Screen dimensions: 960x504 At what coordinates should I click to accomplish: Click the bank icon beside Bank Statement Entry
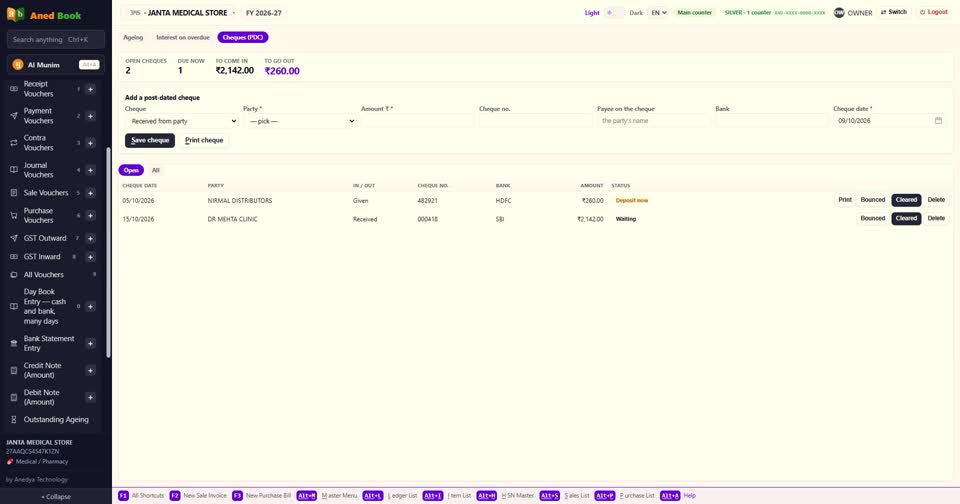pyautogui.click(x=13, y=344)
